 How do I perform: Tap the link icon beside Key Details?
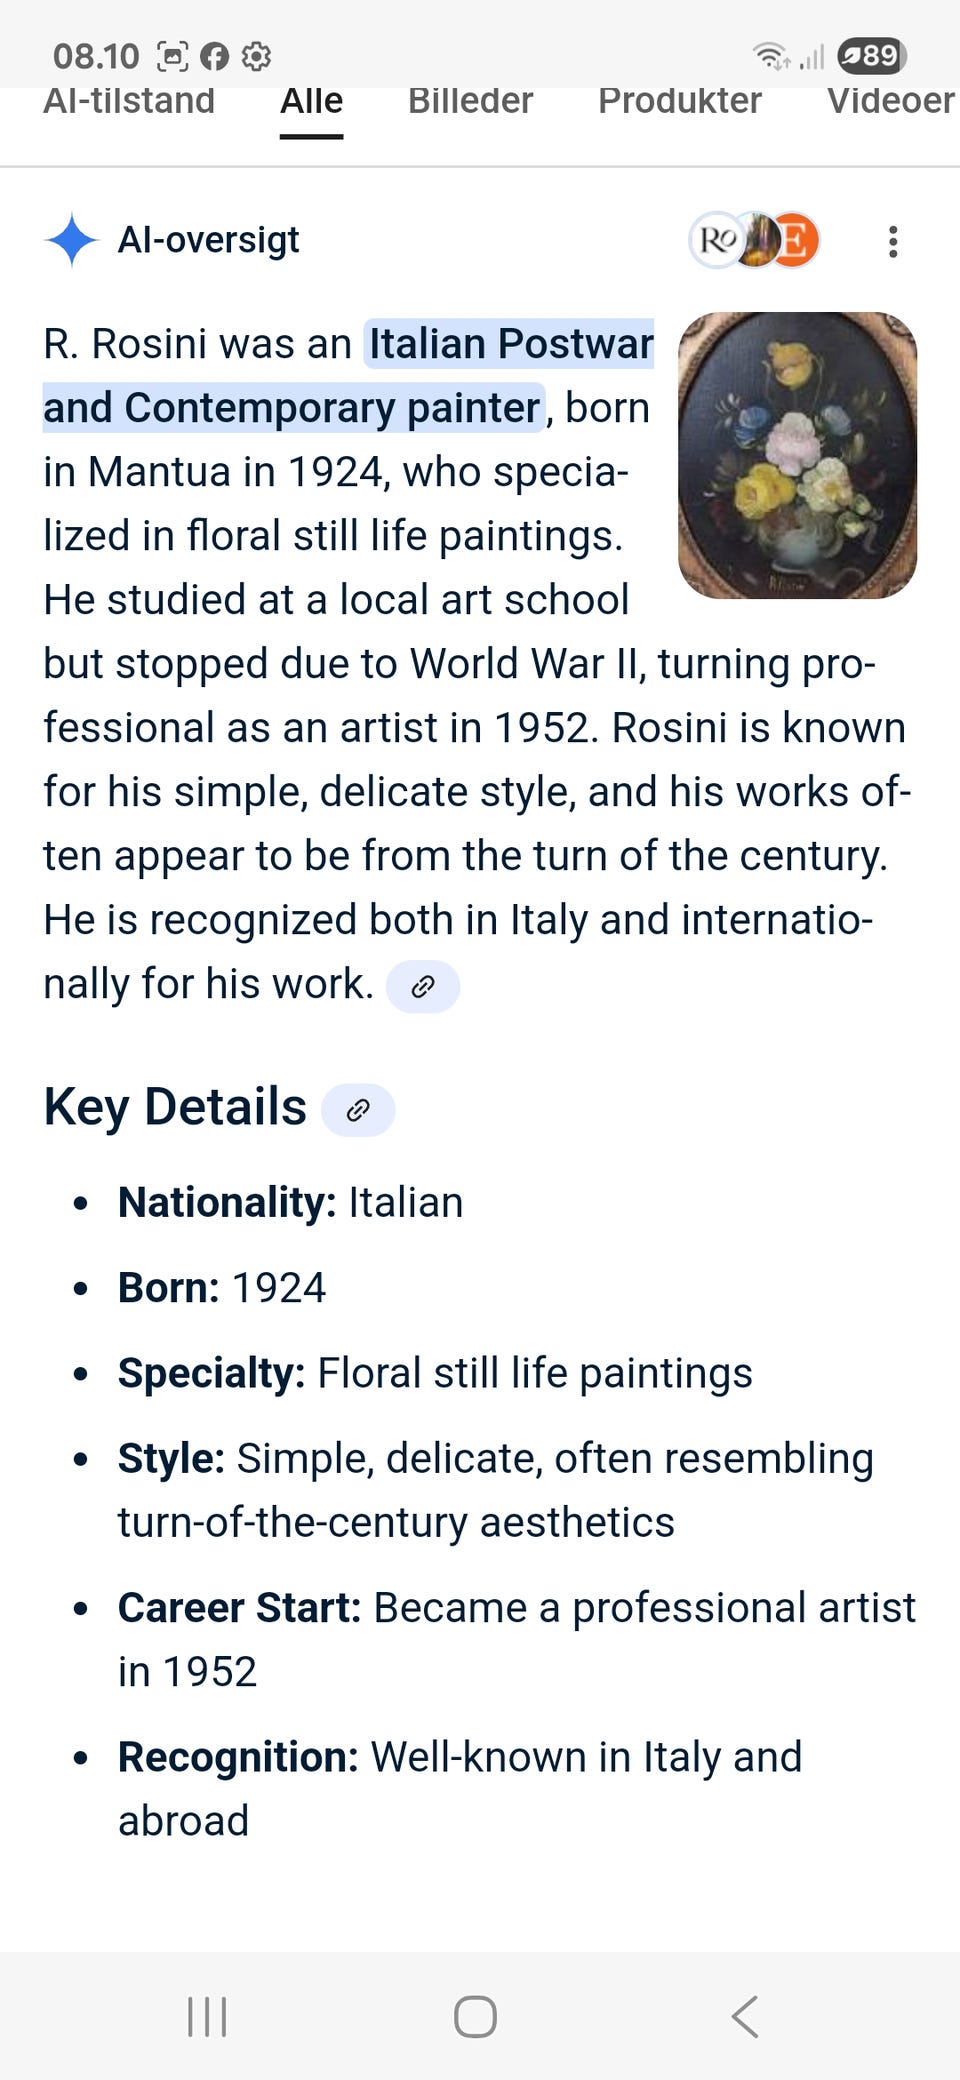(358, 1110)
